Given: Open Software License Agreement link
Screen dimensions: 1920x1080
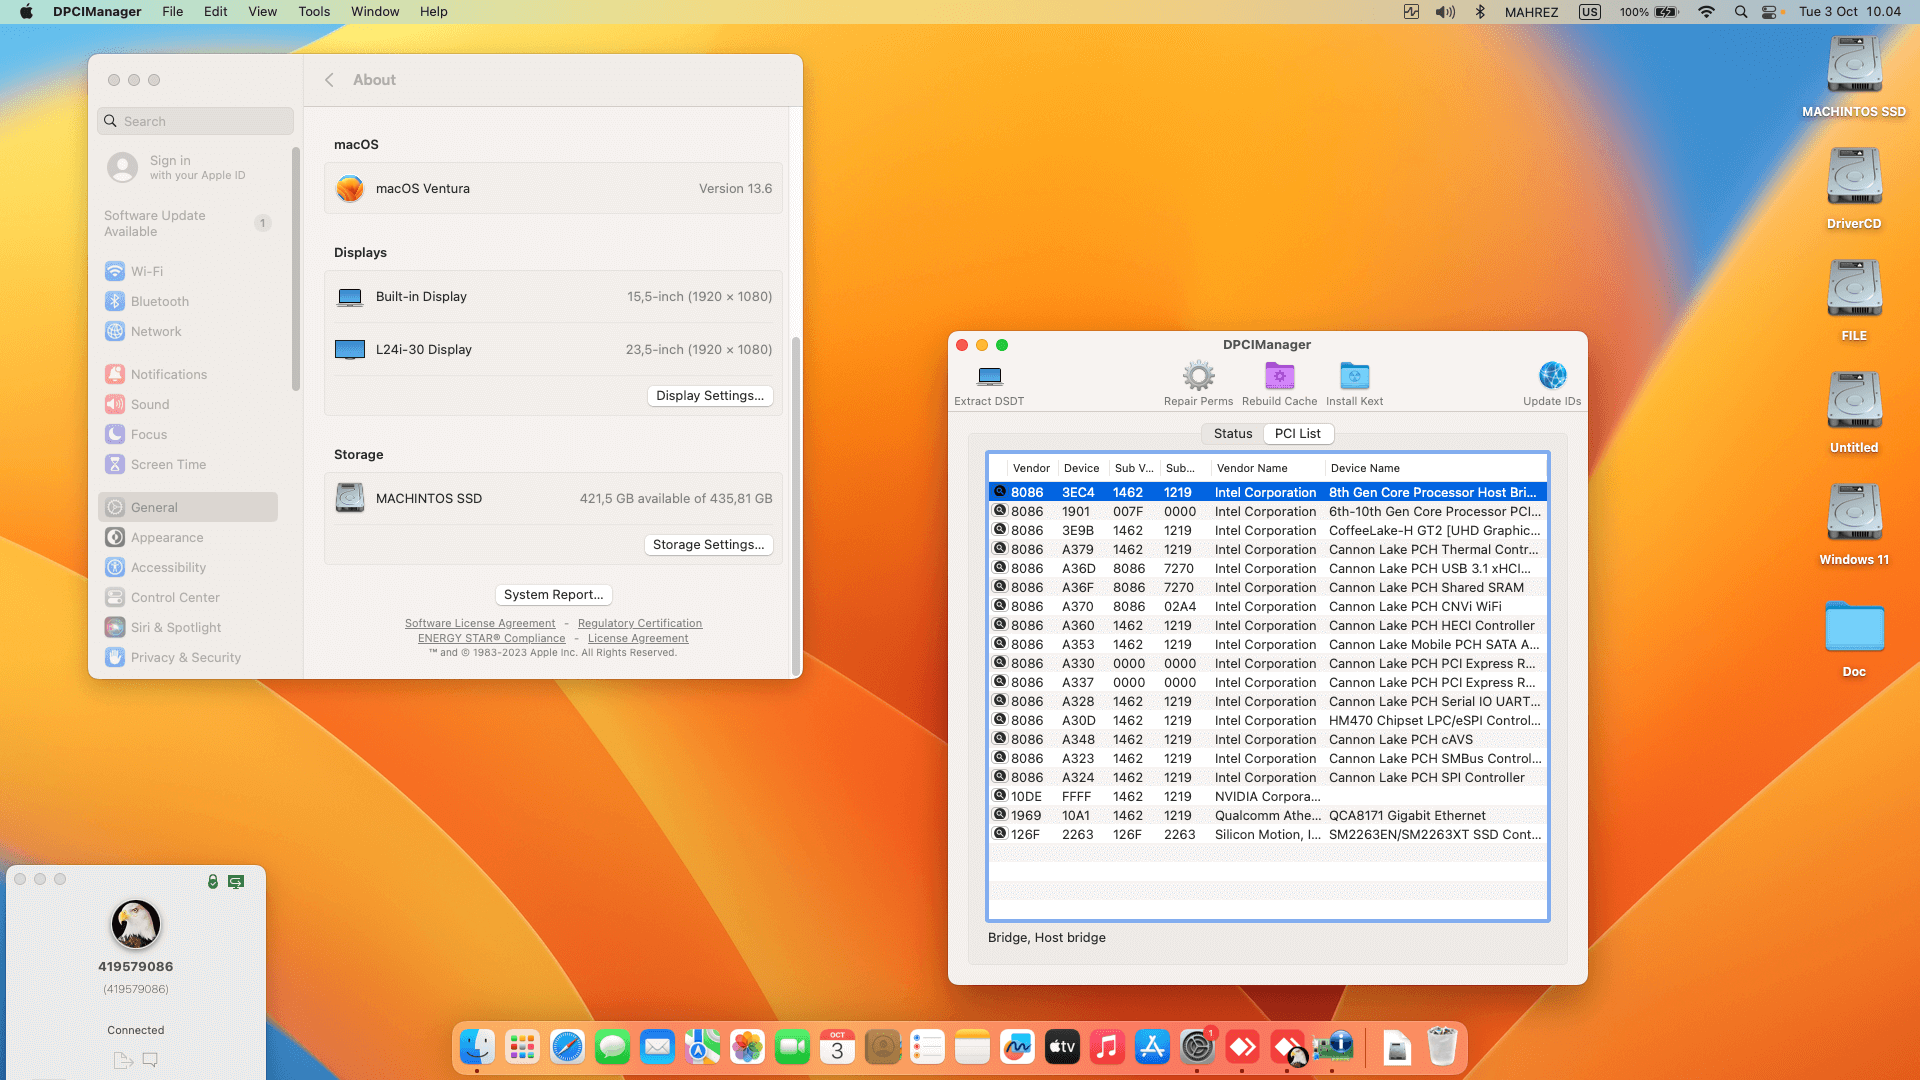Looking at the screenshot, I should pyautogui.click(x=479, y=623).
